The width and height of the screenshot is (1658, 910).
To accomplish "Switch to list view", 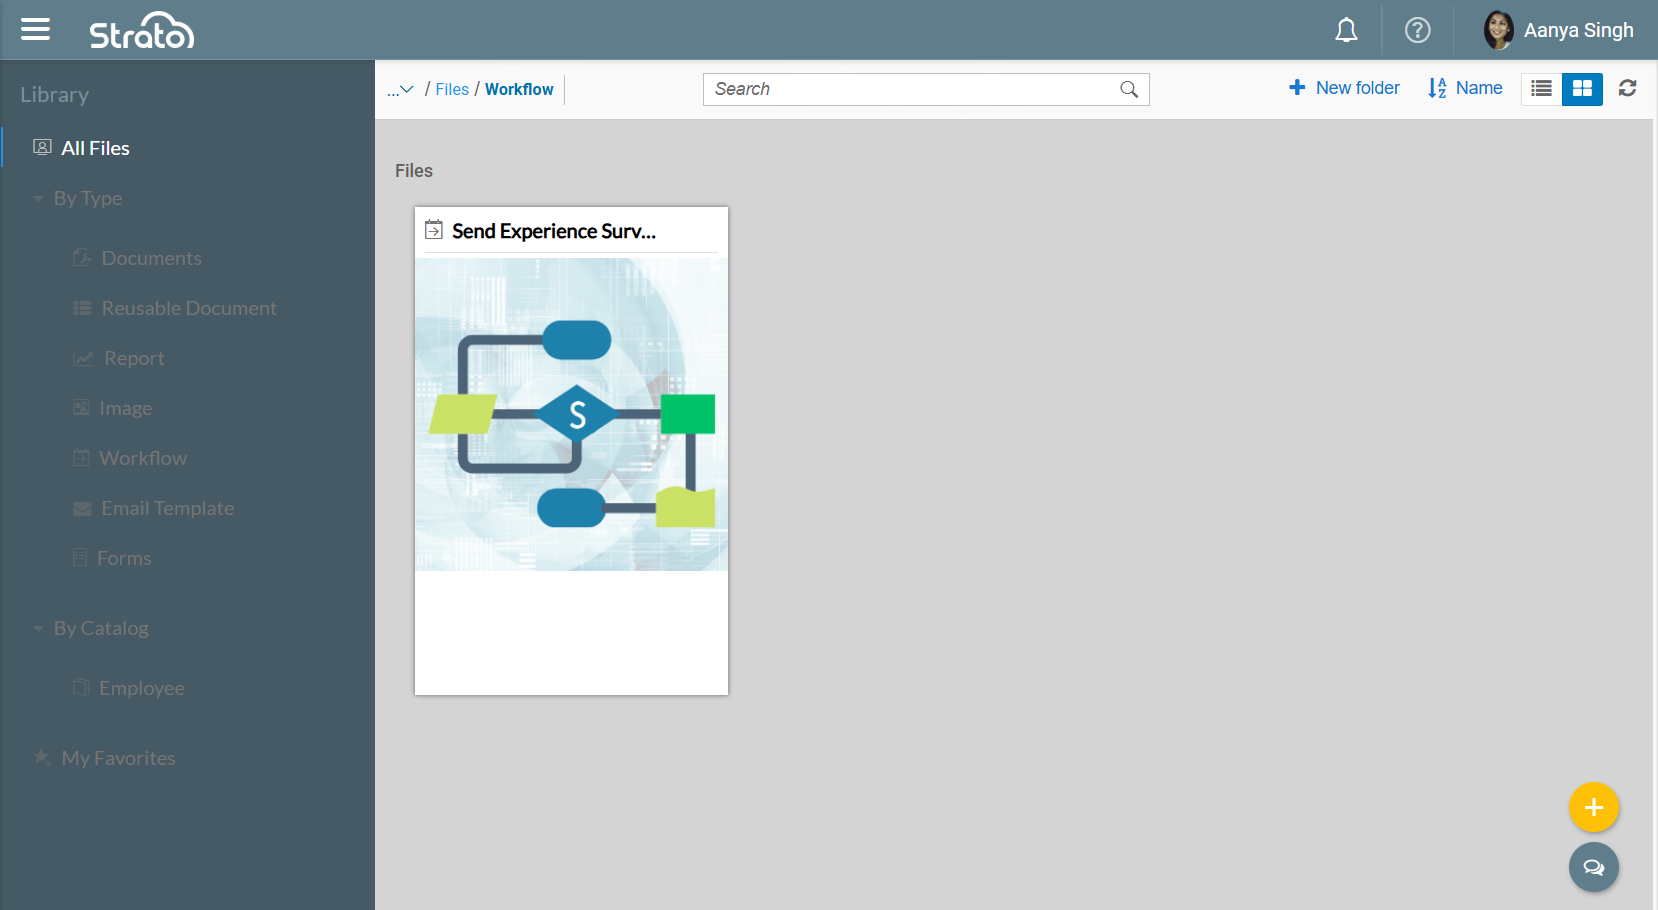I will [x=1541, y=88].
